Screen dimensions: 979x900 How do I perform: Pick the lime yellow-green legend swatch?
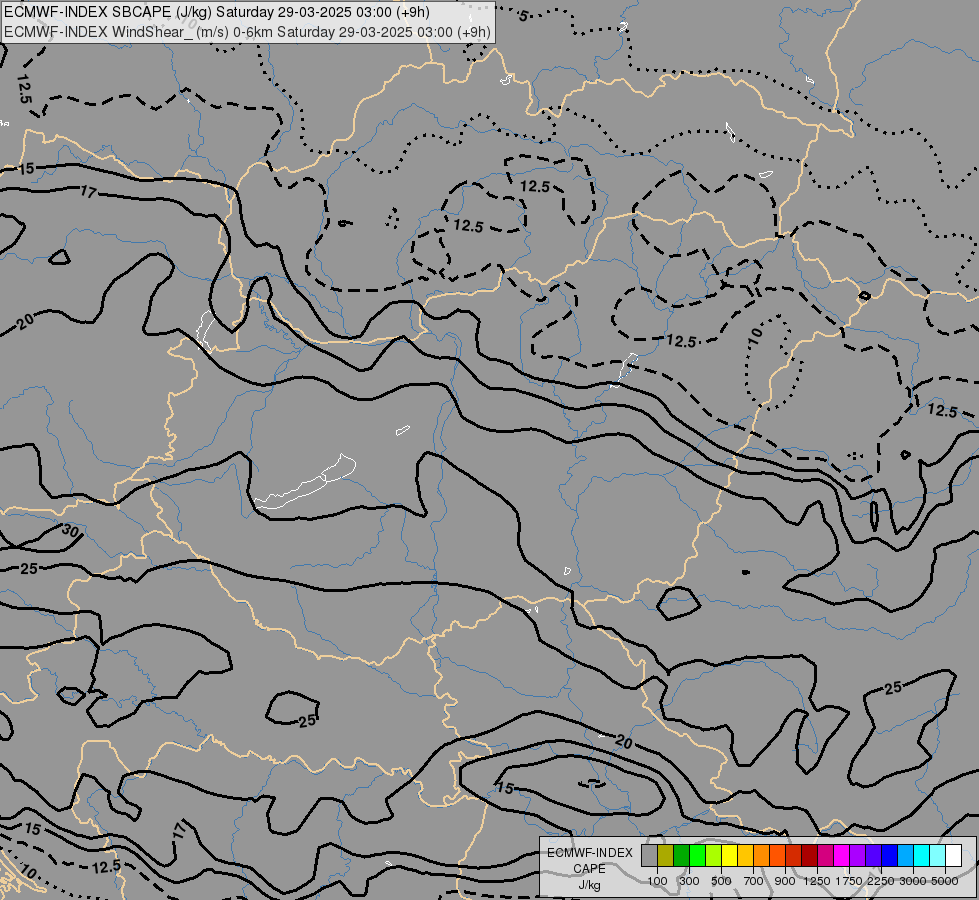[x=714, y=855]
